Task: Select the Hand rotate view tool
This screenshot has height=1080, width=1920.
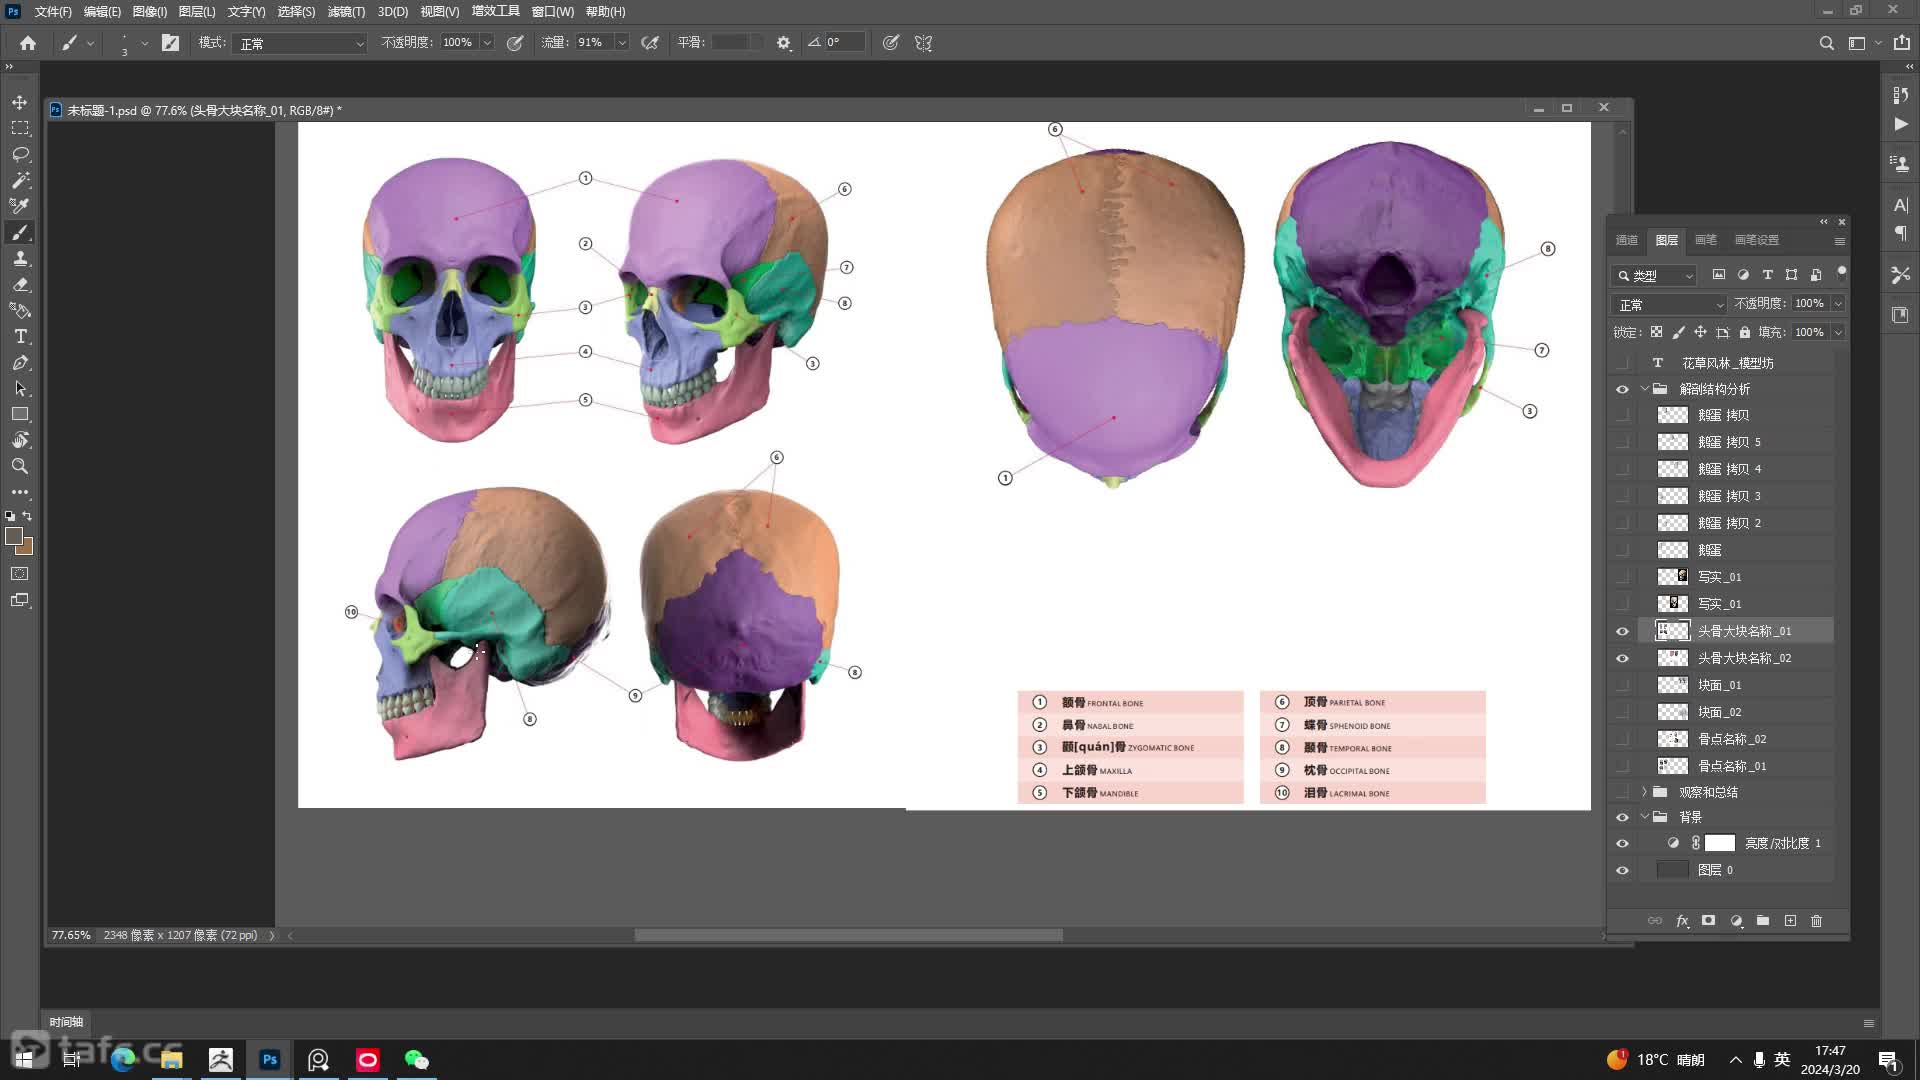Action: coord(20,440)
